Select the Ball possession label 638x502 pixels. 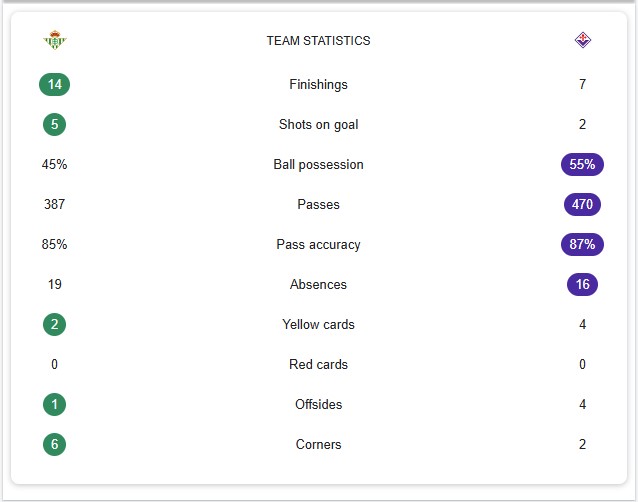click(319, 165)
